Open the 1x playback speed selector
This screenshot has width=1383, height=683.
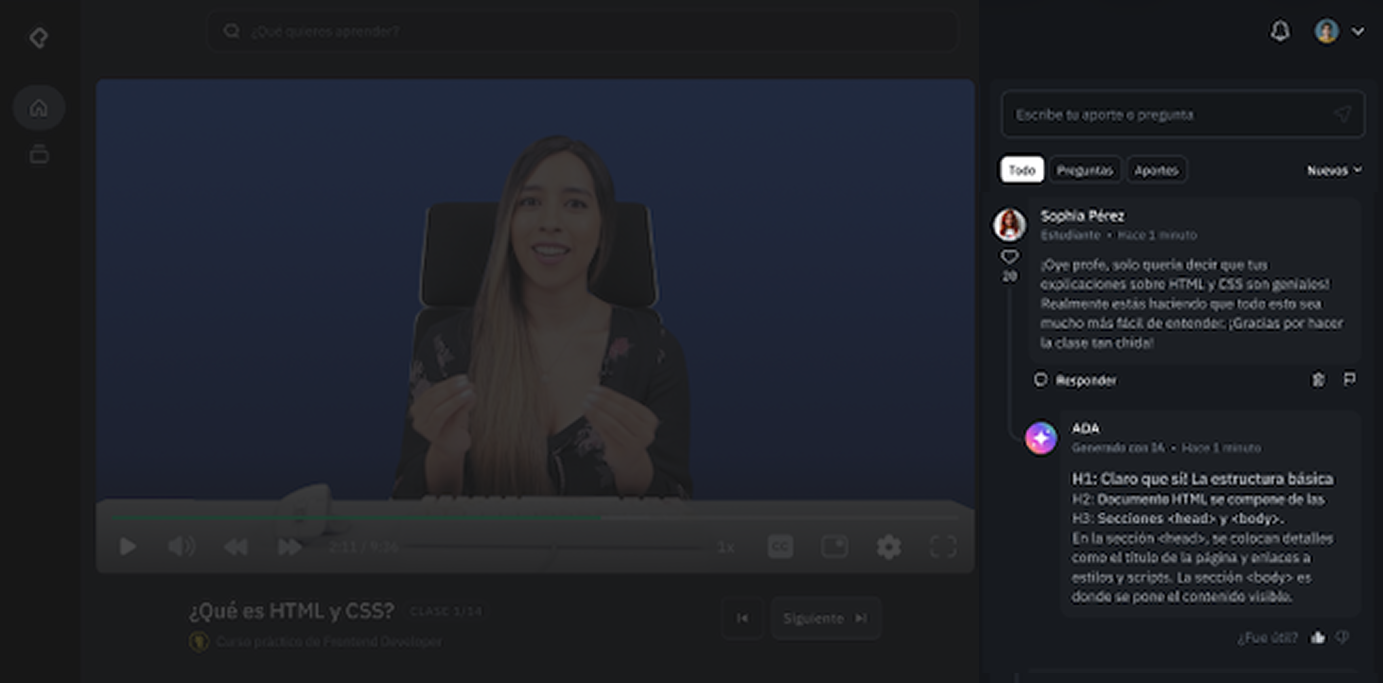coord(726,547)
